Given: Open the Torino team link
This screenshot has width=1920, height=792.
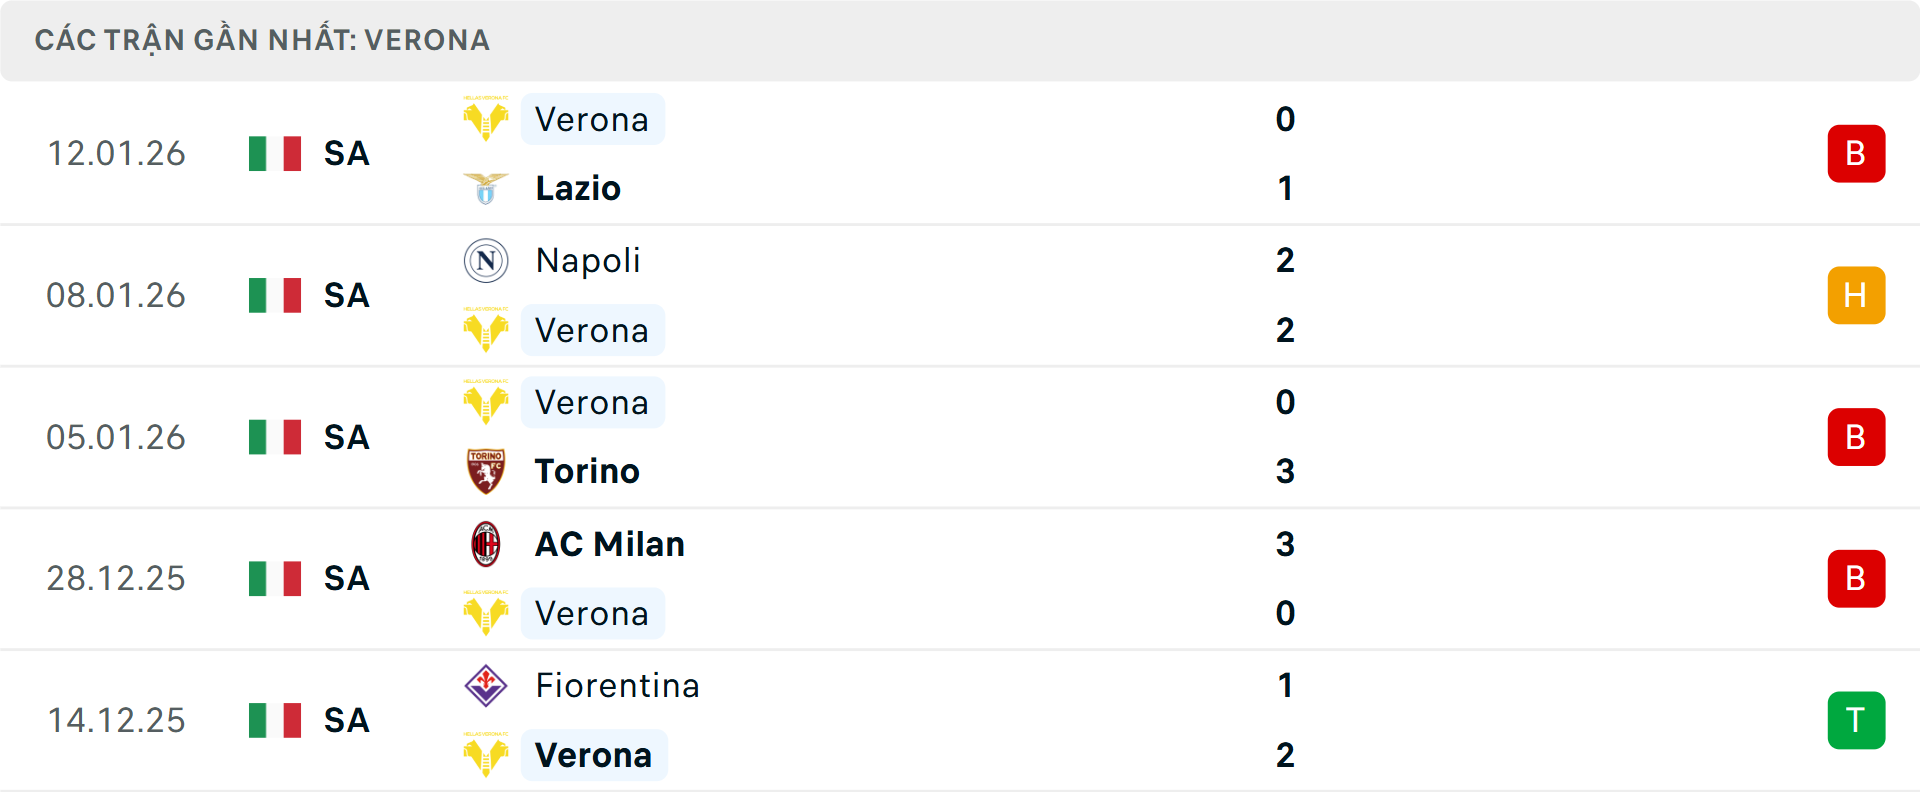Looking at the screenshot, I should (587, 471).
